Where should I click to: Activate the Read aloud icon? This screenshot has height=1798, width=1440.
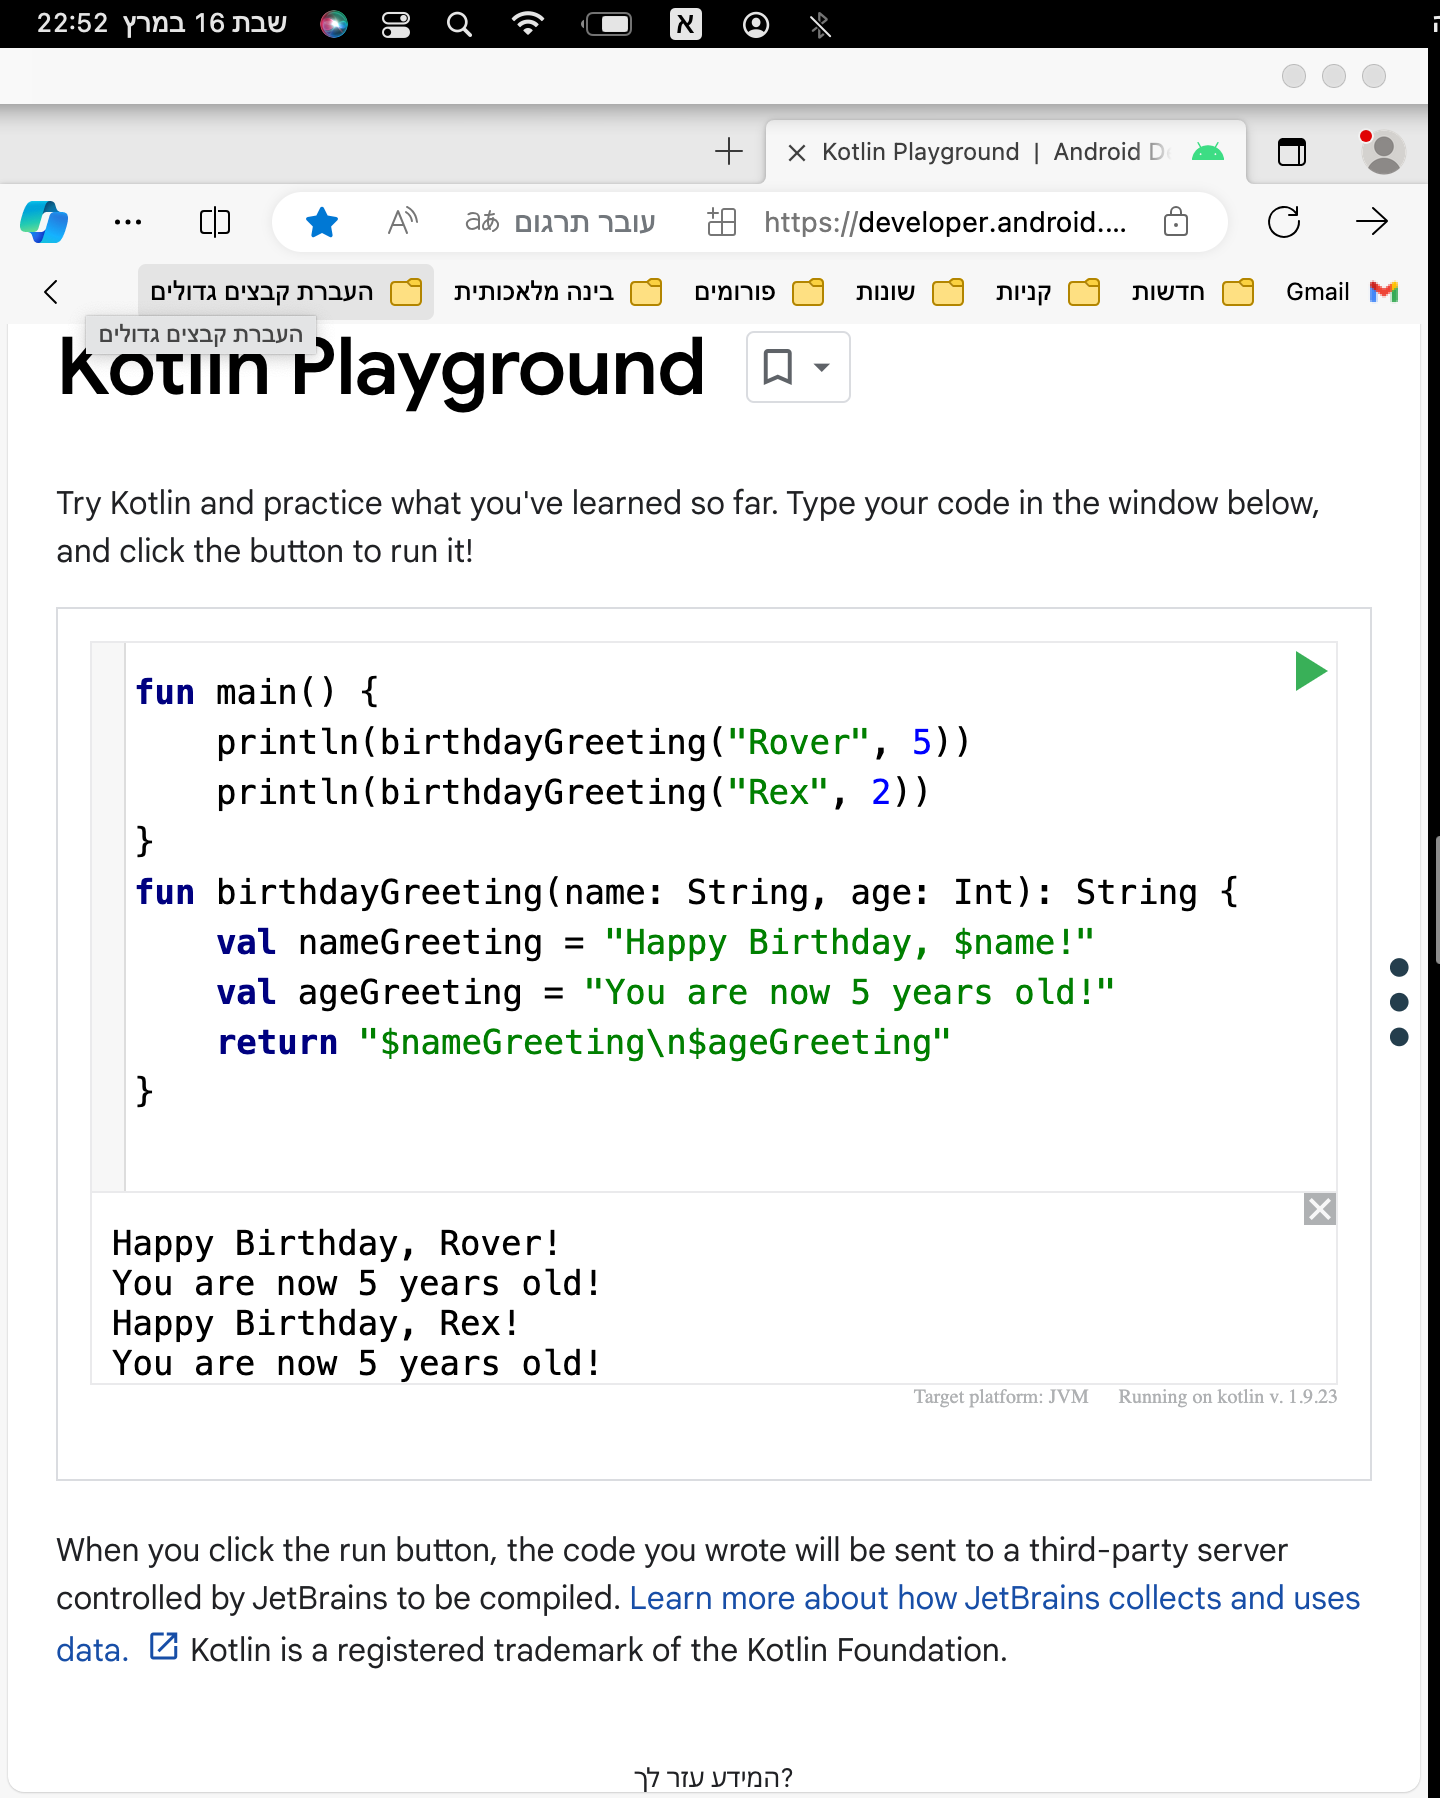point(402,221)
